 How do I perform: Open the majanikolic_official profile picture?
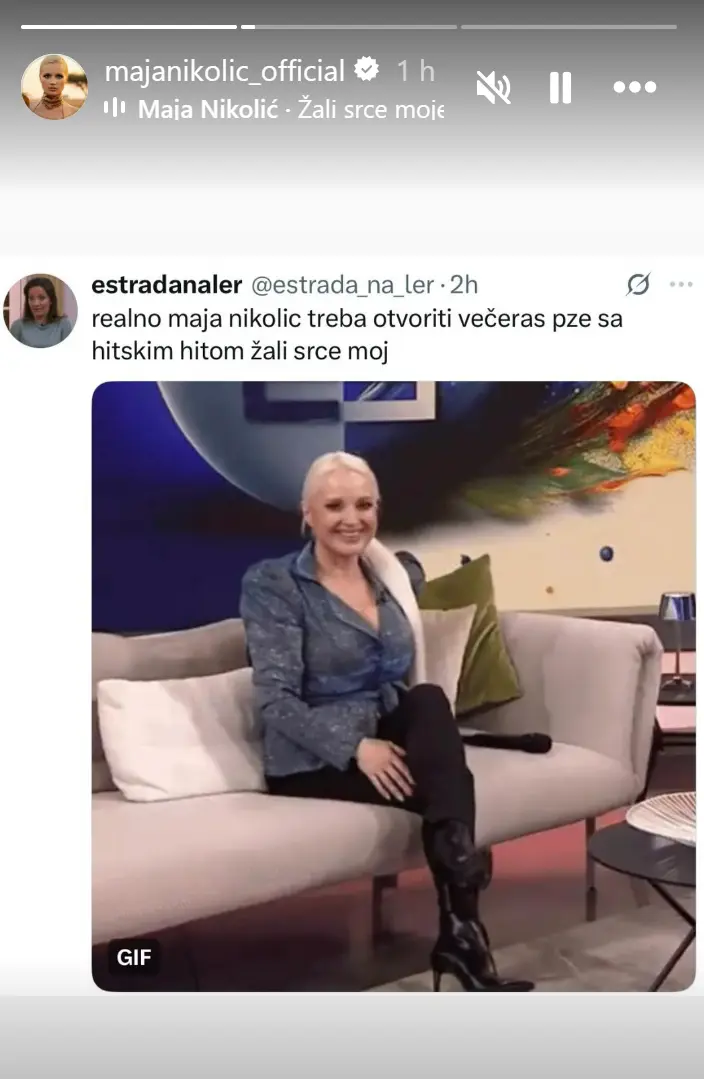[54, 87]
